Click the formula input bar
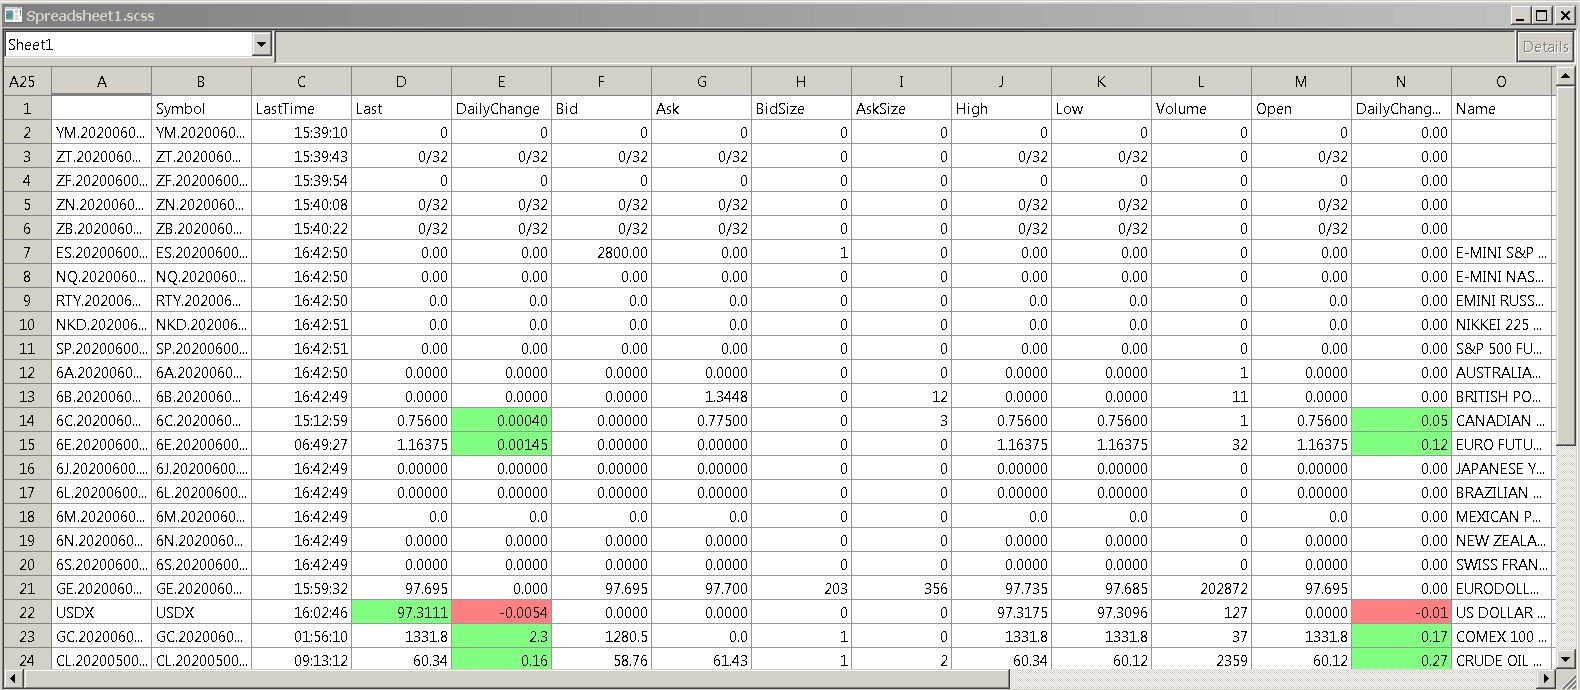This screenshot has height=690, width=1580. pyautogui.click(x=895, y=46)
